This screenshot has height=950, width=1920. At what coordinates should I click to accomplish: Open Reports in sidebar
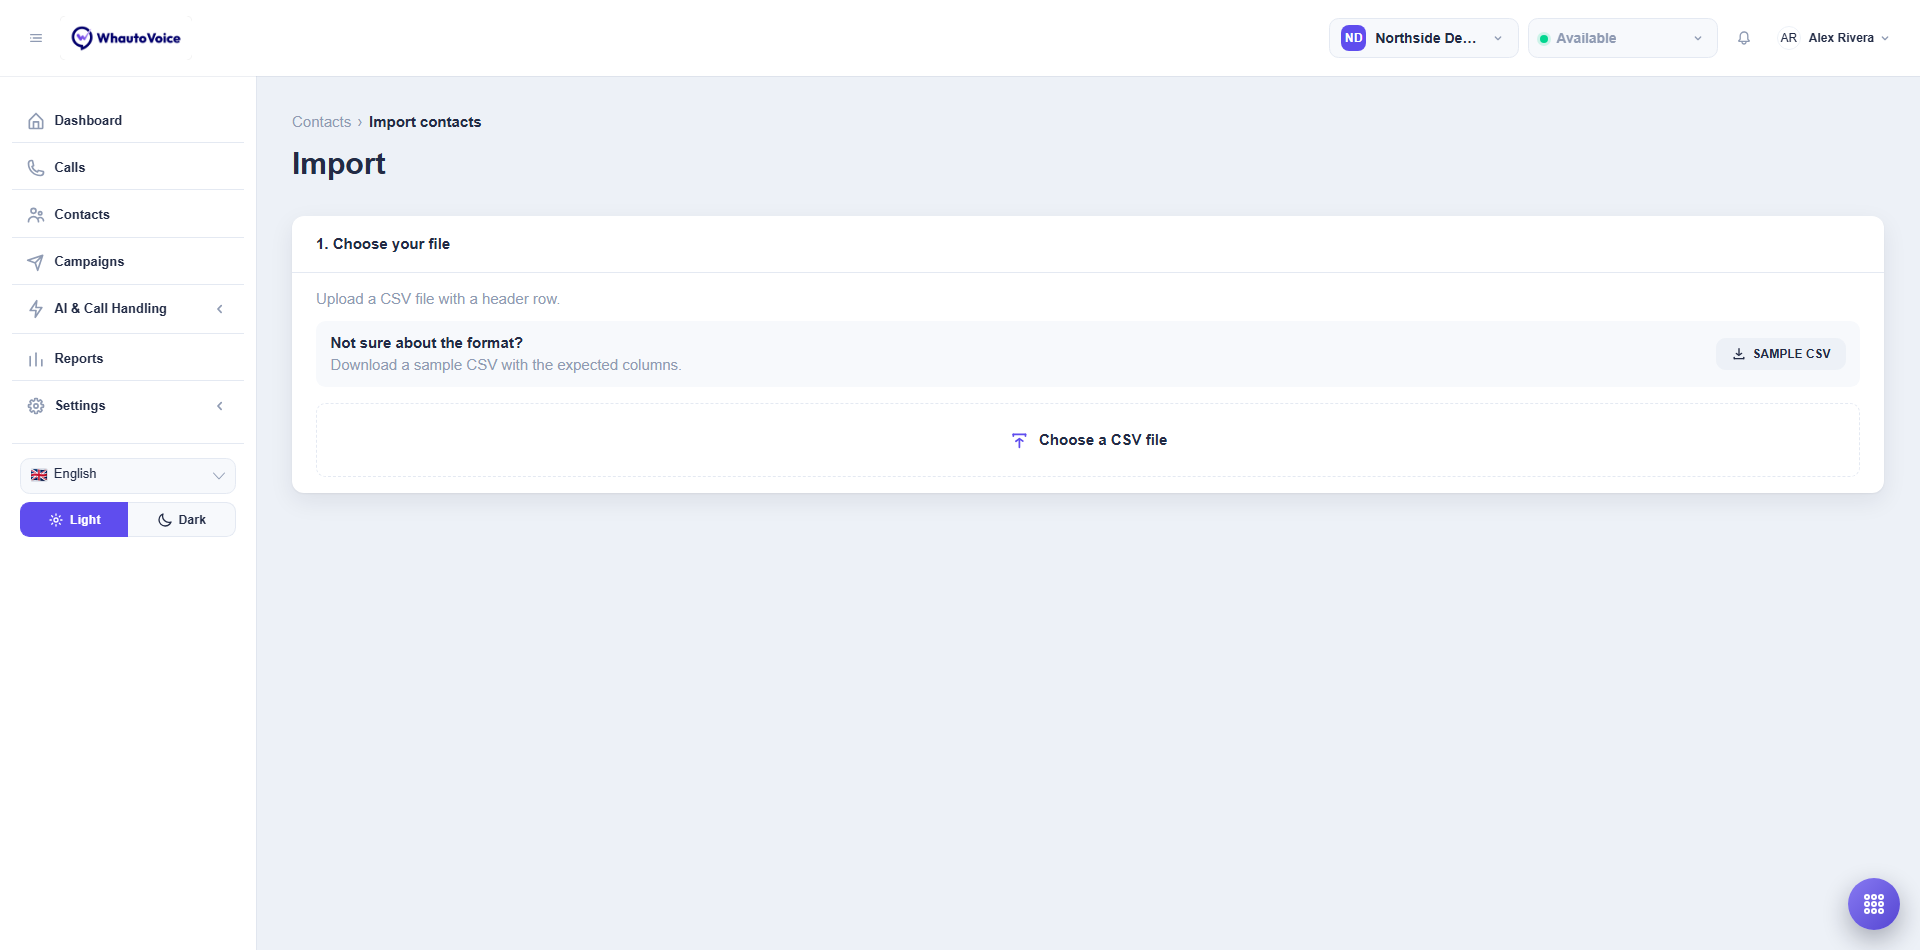click(x=128, y=358)
